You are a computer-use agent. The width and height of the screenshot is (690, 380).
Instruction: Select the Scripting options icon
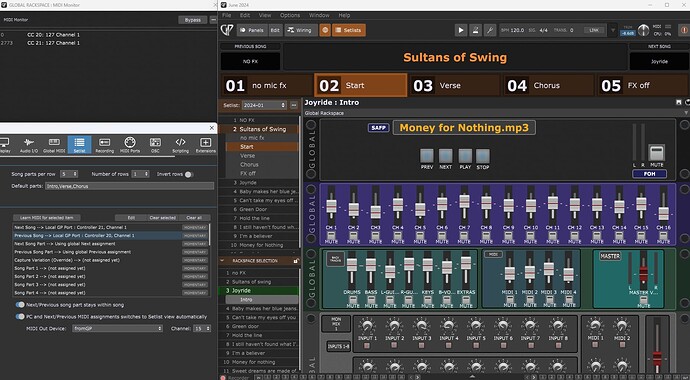click(x=180, y=145)
